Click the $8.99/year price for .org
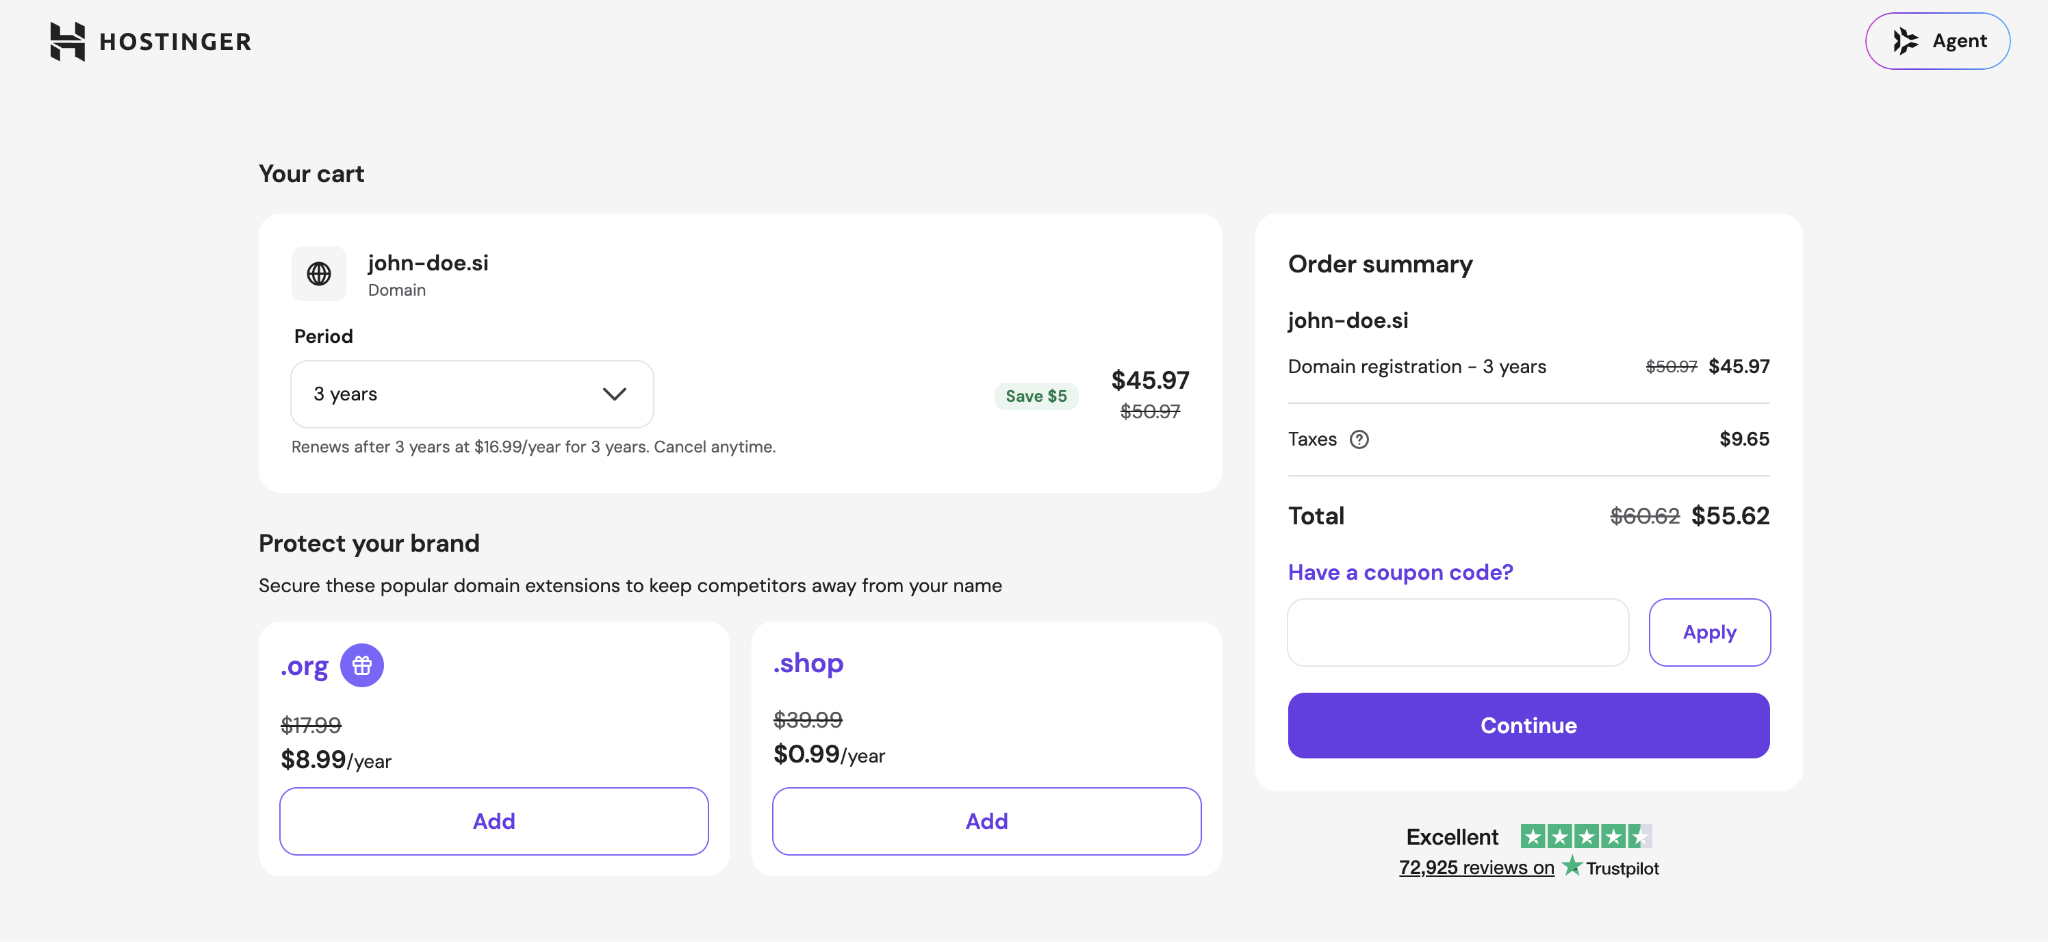The width and height of the screenshot is (2048, 942). pyautogui.click(x=336, y=760)
